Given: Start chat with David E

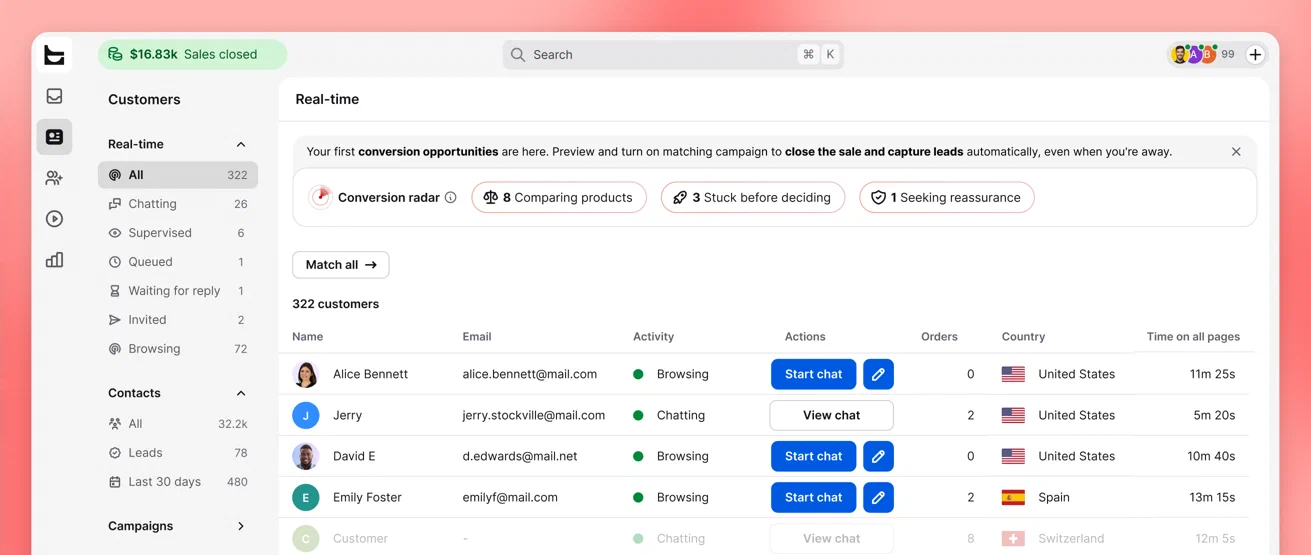Looking at the screenshot, I should click(813, 456).
